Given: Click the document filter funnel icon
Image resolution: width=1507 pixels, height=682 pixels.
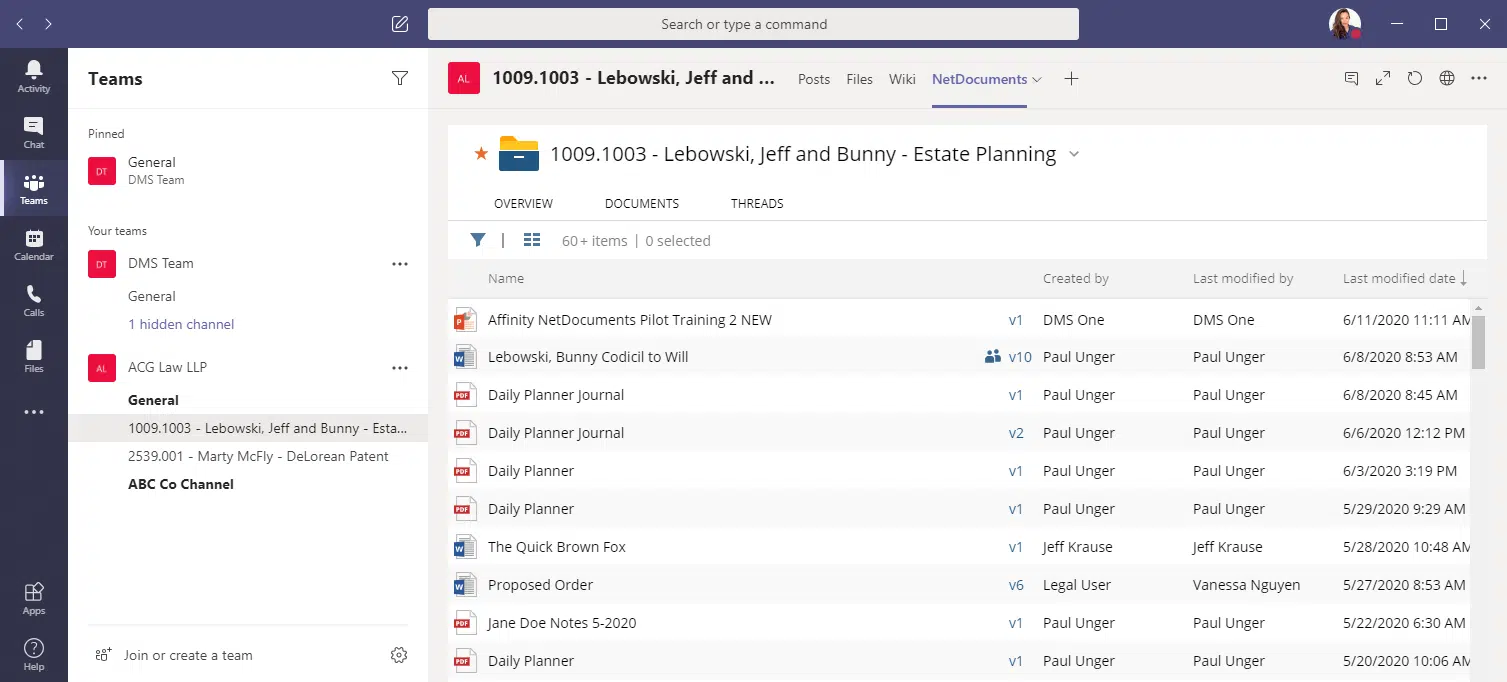Looking at the screenshot, I should [478, 240].
